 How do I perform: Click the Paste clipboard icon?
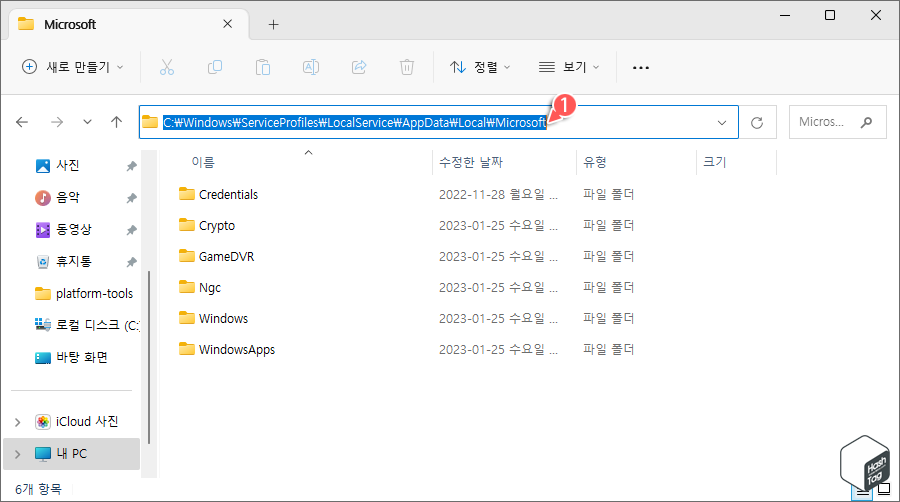point(263,67)
